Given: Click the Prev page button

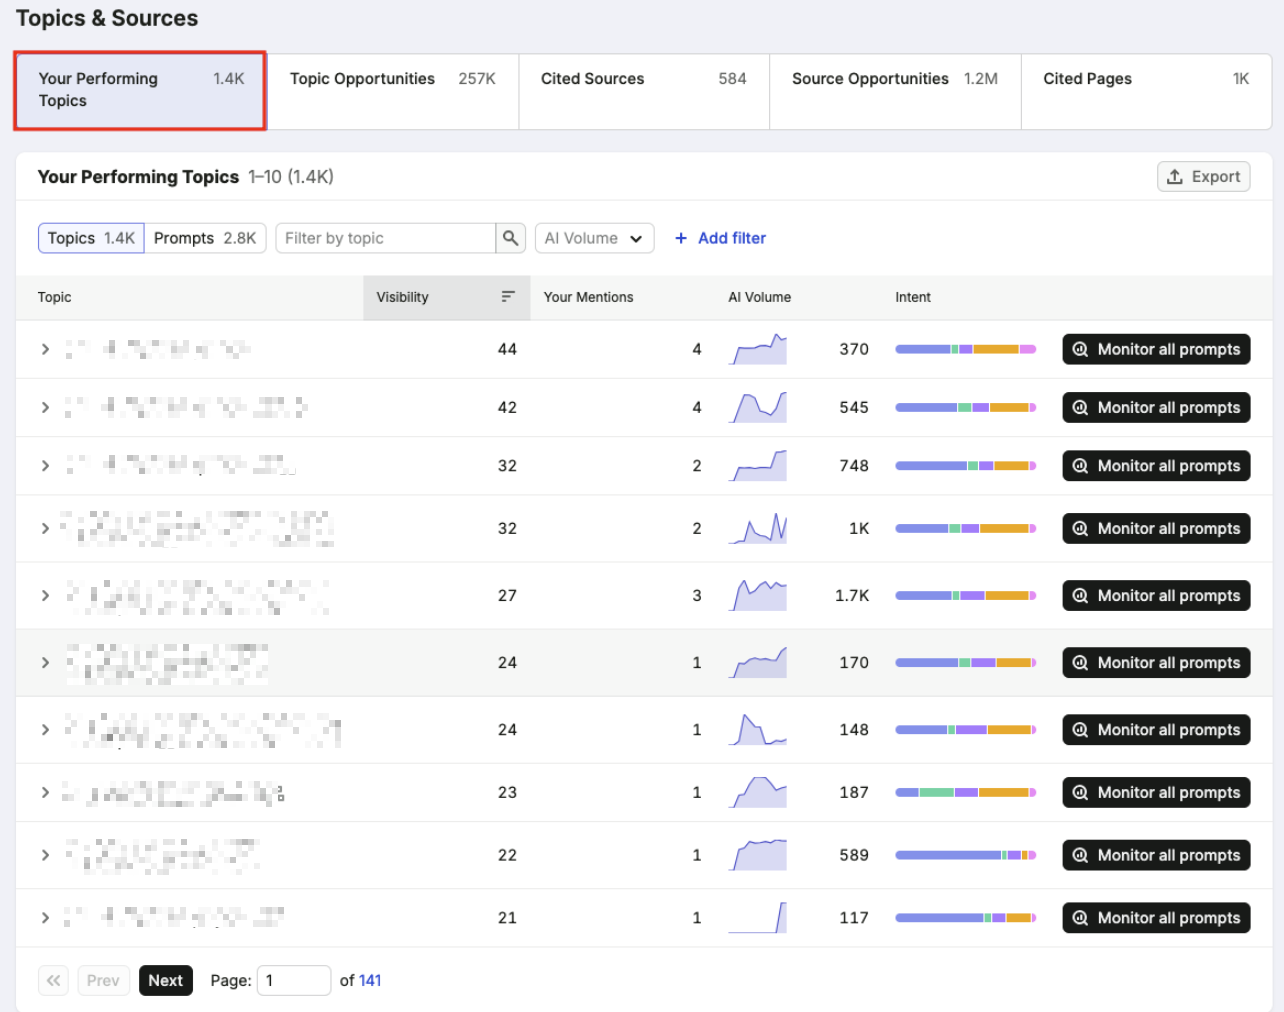Looking at the screenshot, I should (x=103, y=981).
